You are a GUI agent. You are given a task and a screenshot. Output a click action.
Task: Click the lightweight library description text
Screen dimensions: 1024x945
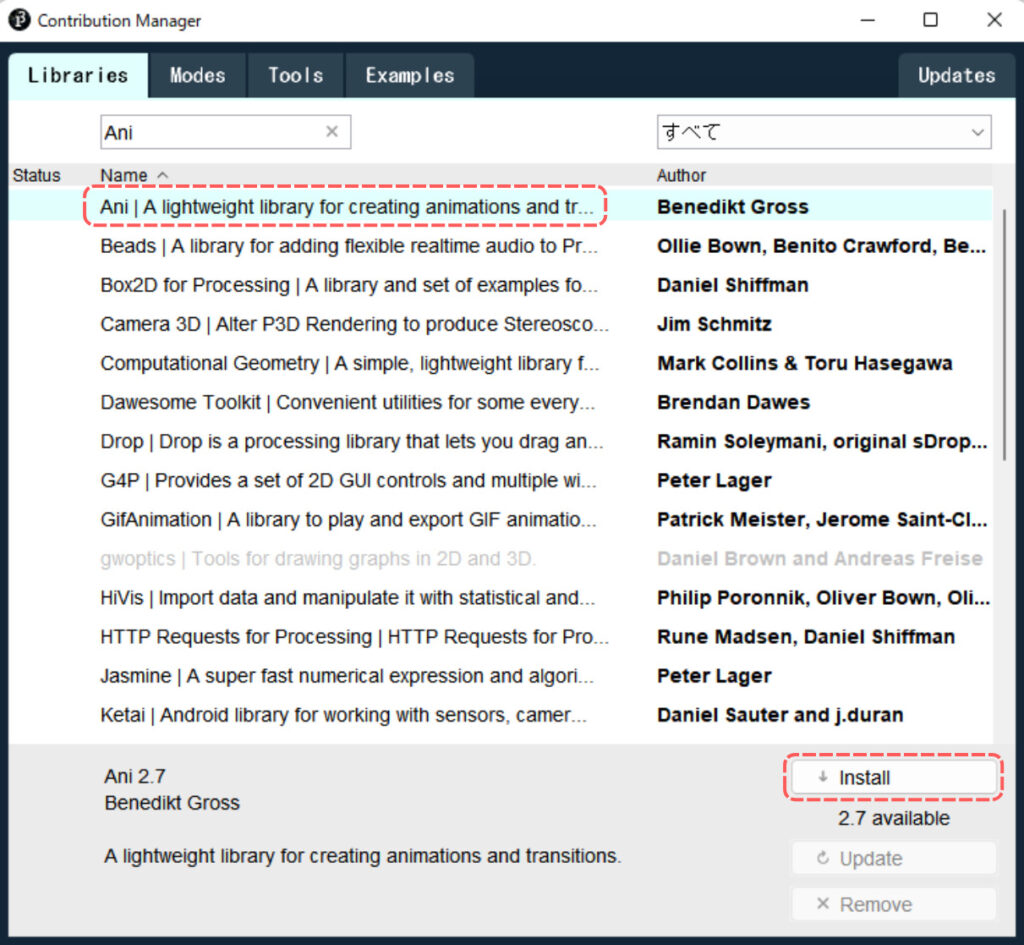[x=362, y=856]
